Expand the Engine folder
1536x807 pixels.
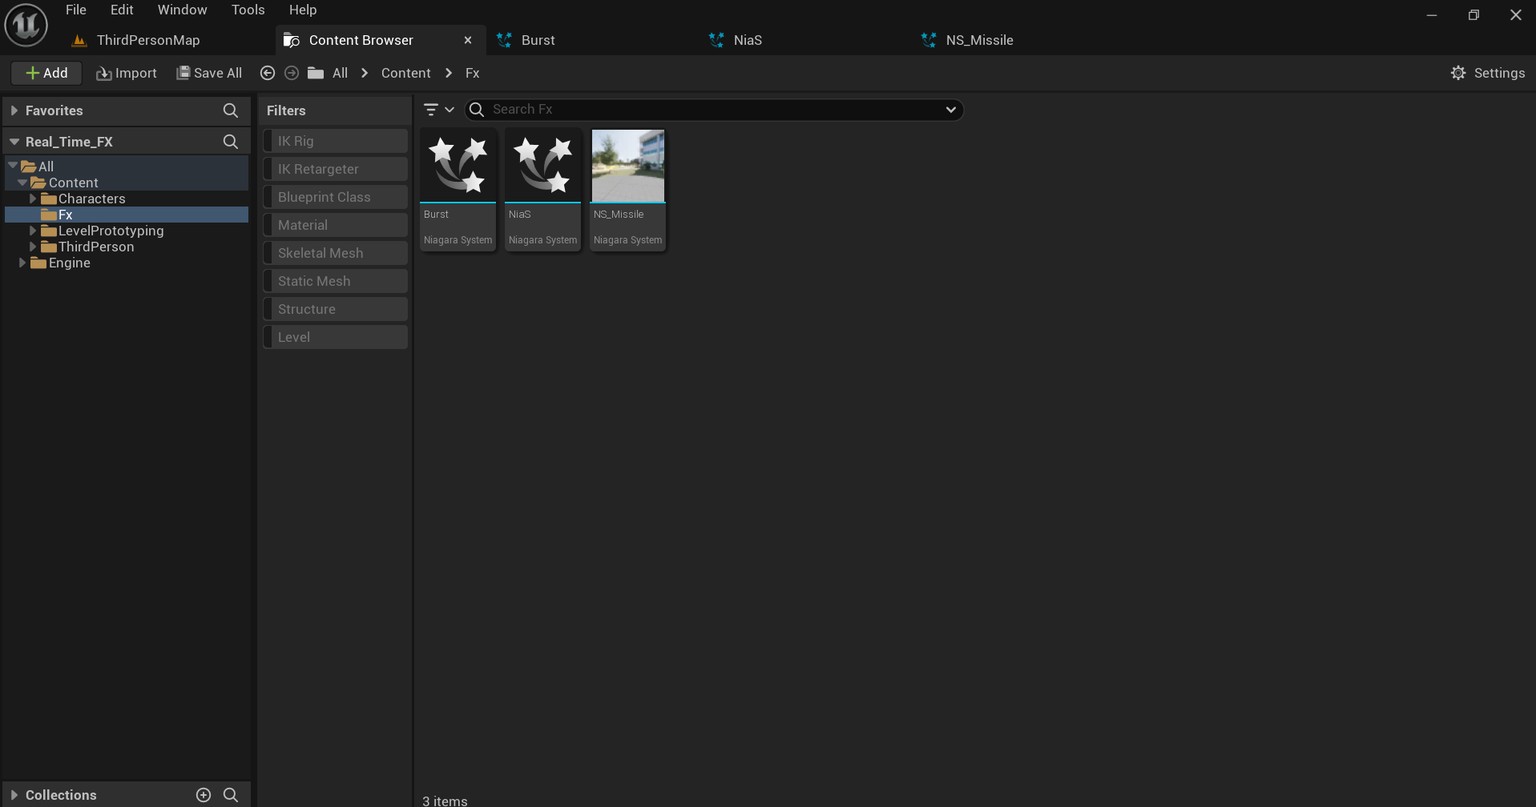[23, 262]
